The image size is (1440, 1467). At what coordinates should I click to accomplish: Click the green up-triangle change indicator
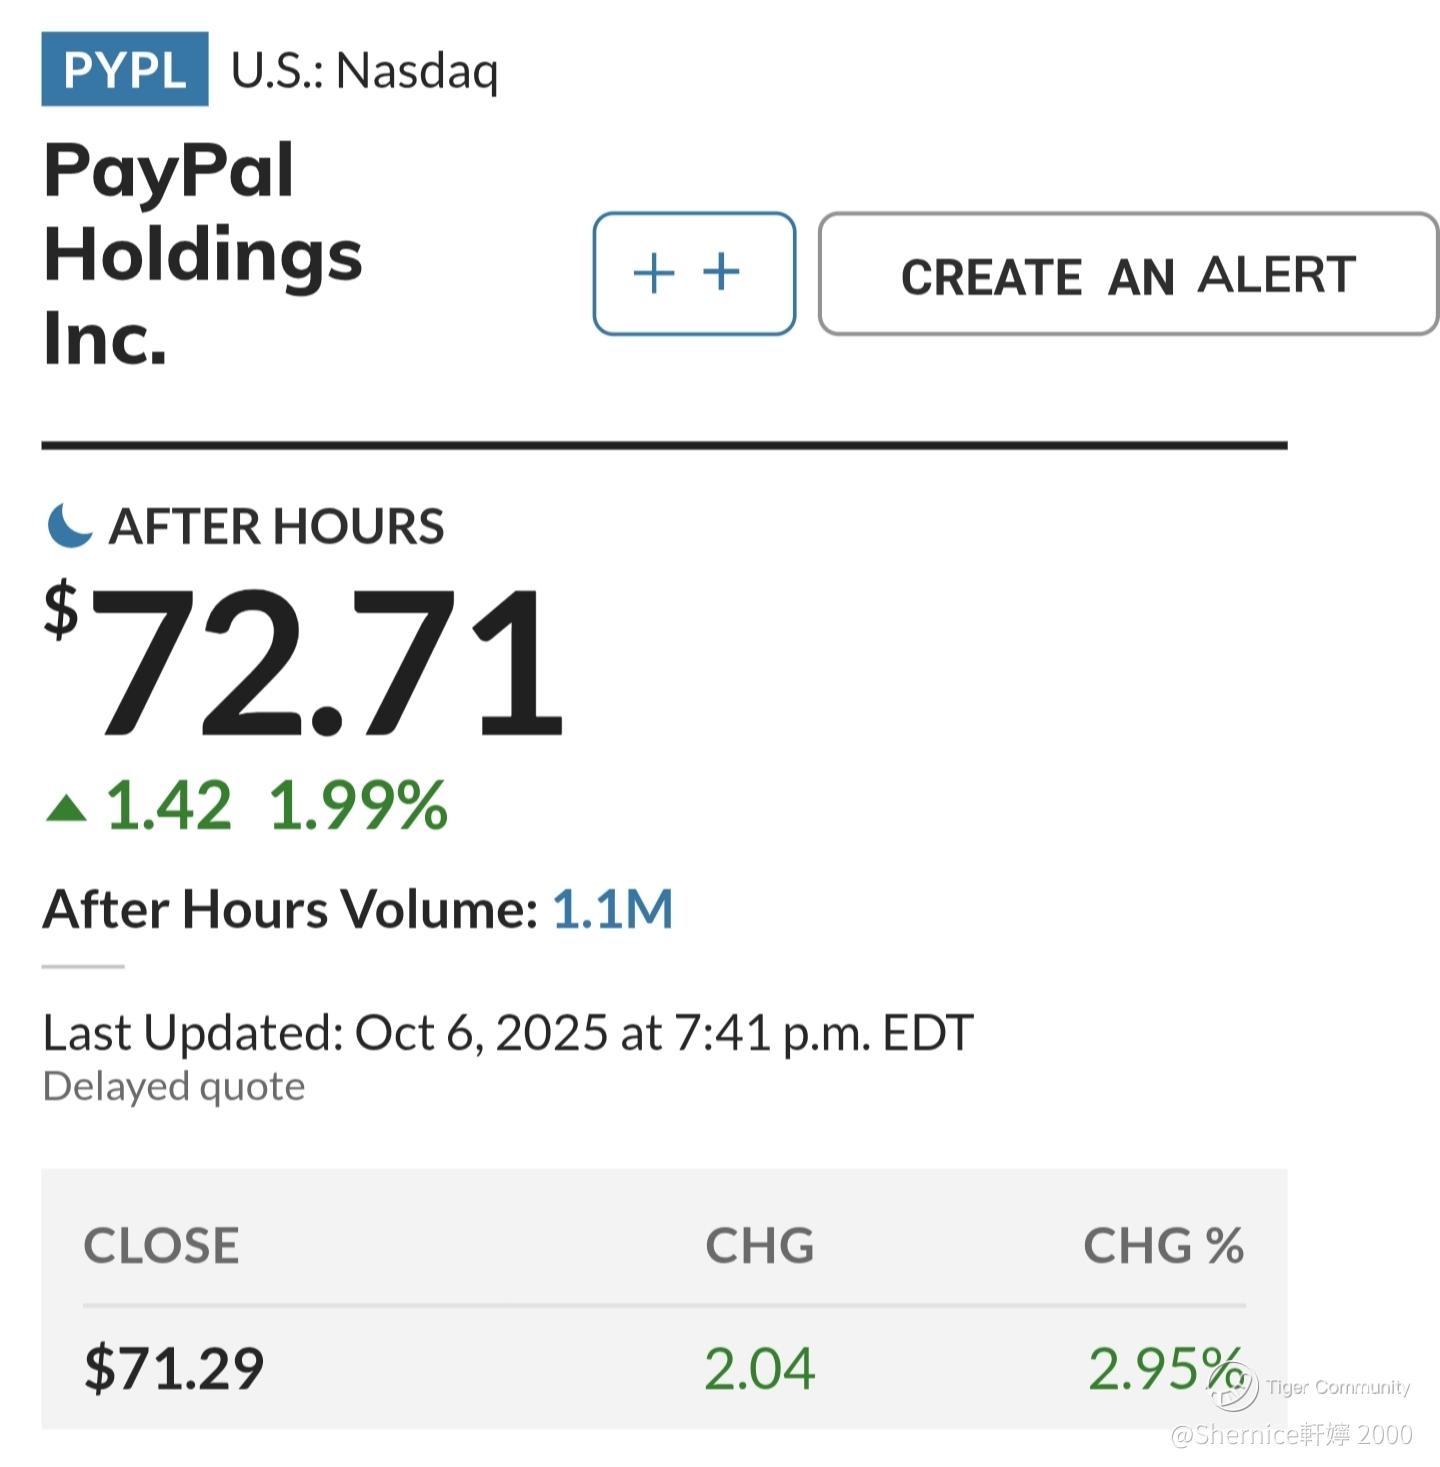(x=67, y=808)
